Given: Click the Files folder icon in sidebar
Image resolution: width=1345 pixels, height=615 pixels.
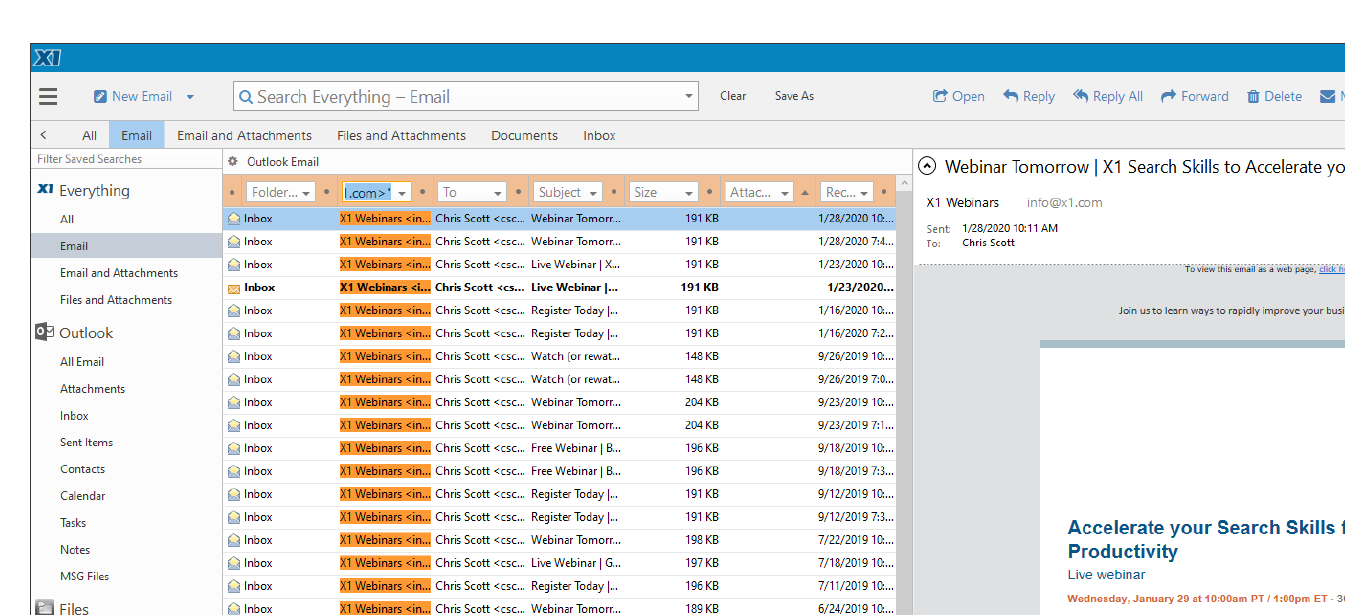Looking at the screenshot, I should [45, 607].
